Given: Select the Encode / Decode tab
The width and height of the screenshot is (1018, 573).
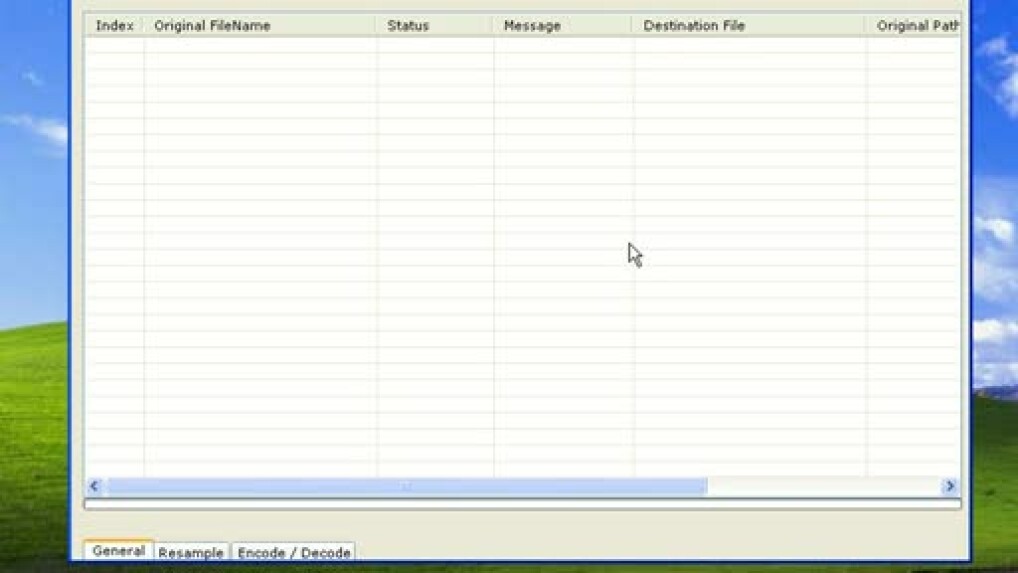Looking at the screenshot, I should (x=294, y=553).
